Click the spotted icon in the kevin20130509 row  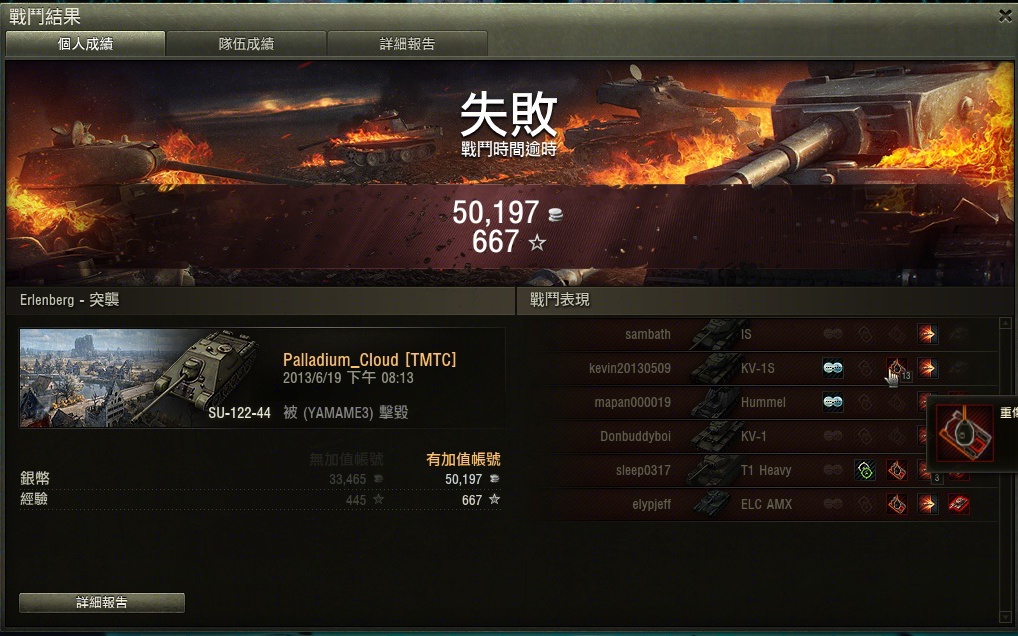coord(833,368)
